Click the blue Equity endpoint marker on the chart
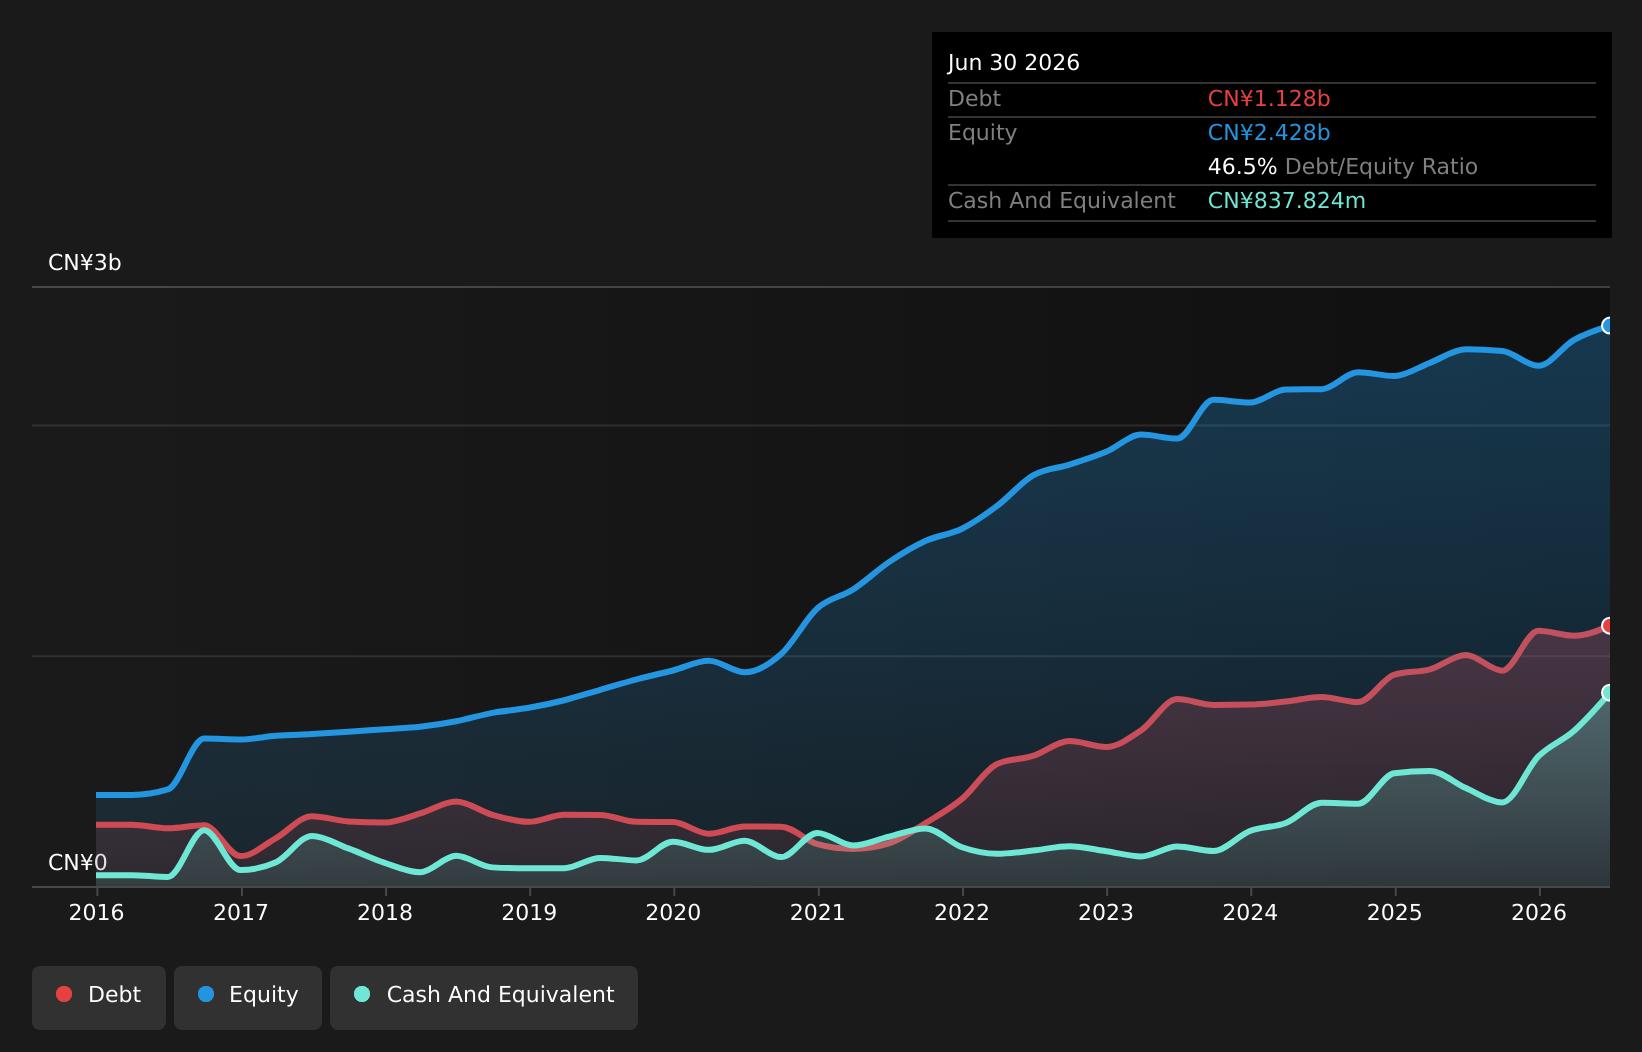 click(1609, 325)
